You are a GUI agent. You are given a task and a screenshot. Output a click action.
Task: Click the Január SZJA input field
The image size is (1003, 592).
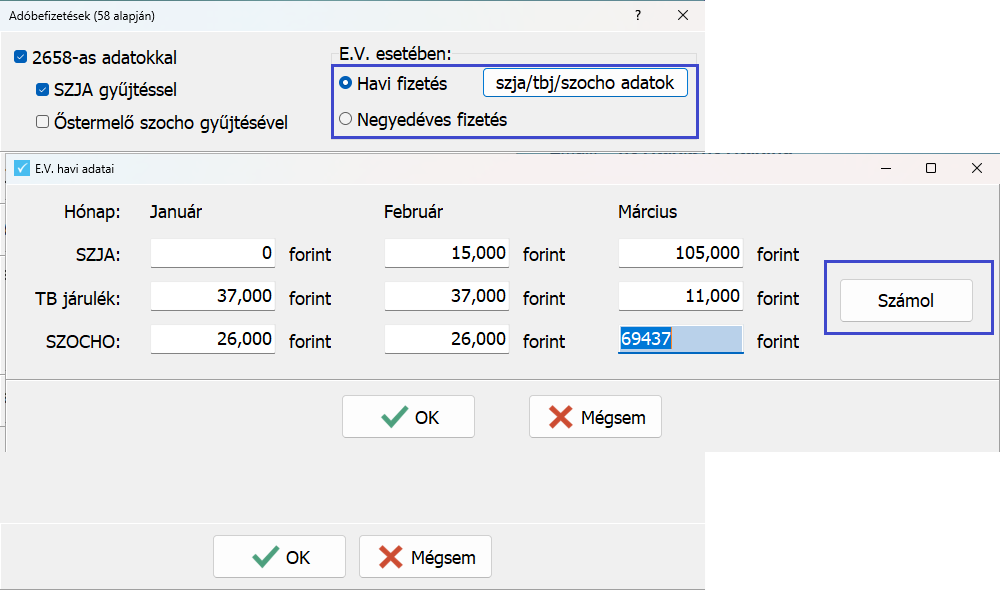(212, 254)
